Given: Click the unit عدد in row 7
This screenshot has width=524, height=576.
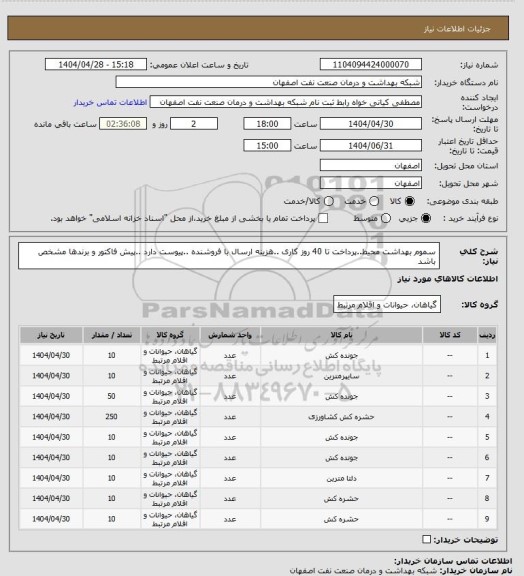Looking at the screenshot, I should [230, 478].
